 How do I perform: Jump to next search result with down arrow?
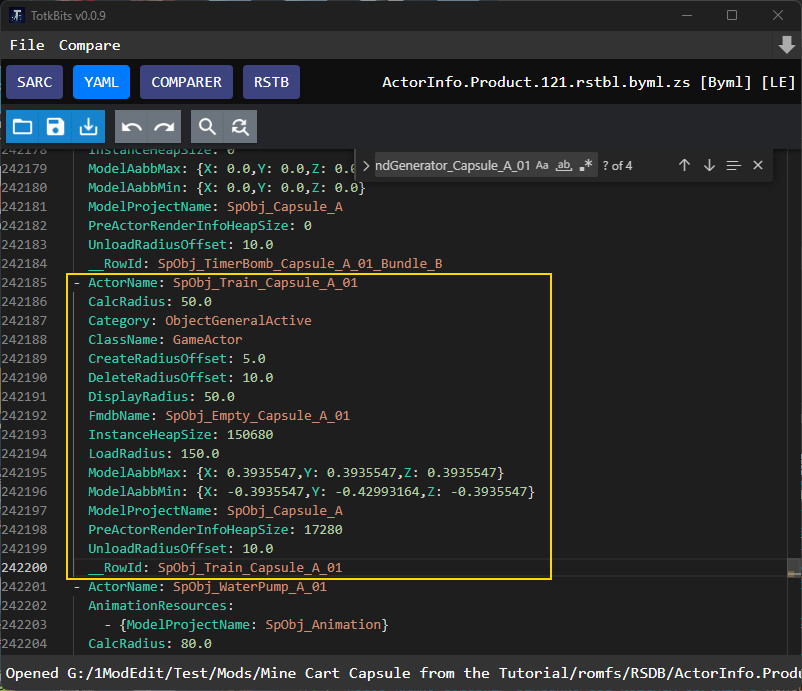(708, 165)
